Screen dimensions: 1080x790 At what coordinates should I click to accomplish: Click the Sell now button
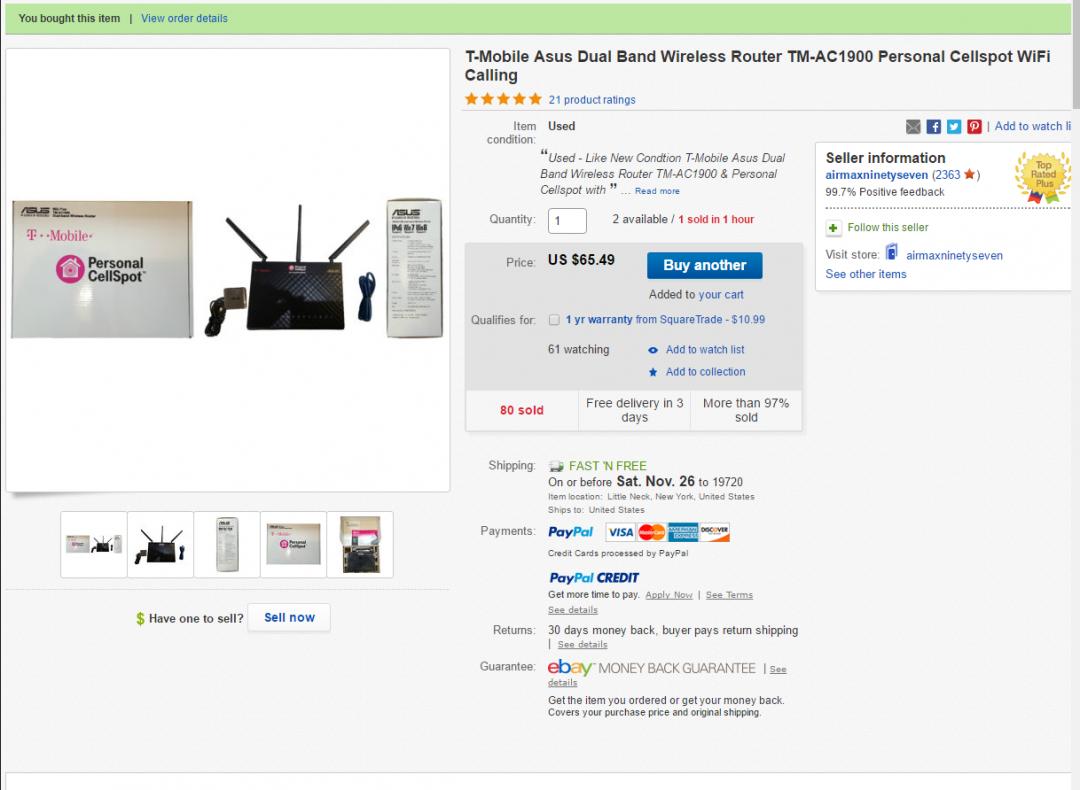(x=289, y=618)
